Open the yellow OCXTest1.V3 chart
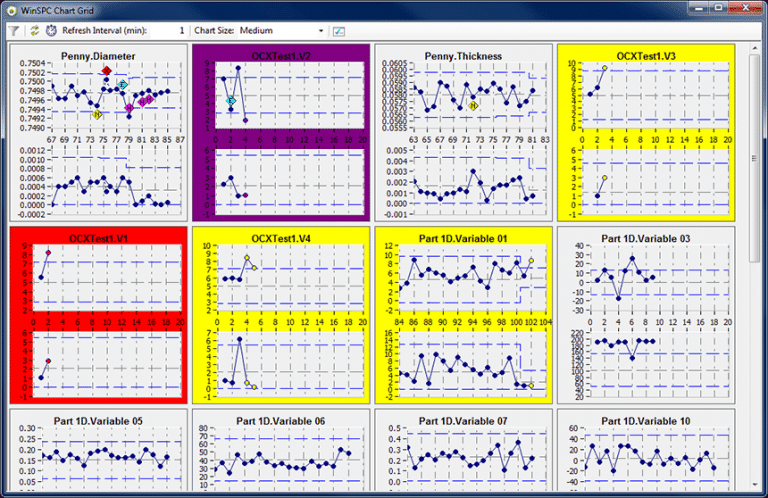The image size is (768, 498). coord(645,132)
